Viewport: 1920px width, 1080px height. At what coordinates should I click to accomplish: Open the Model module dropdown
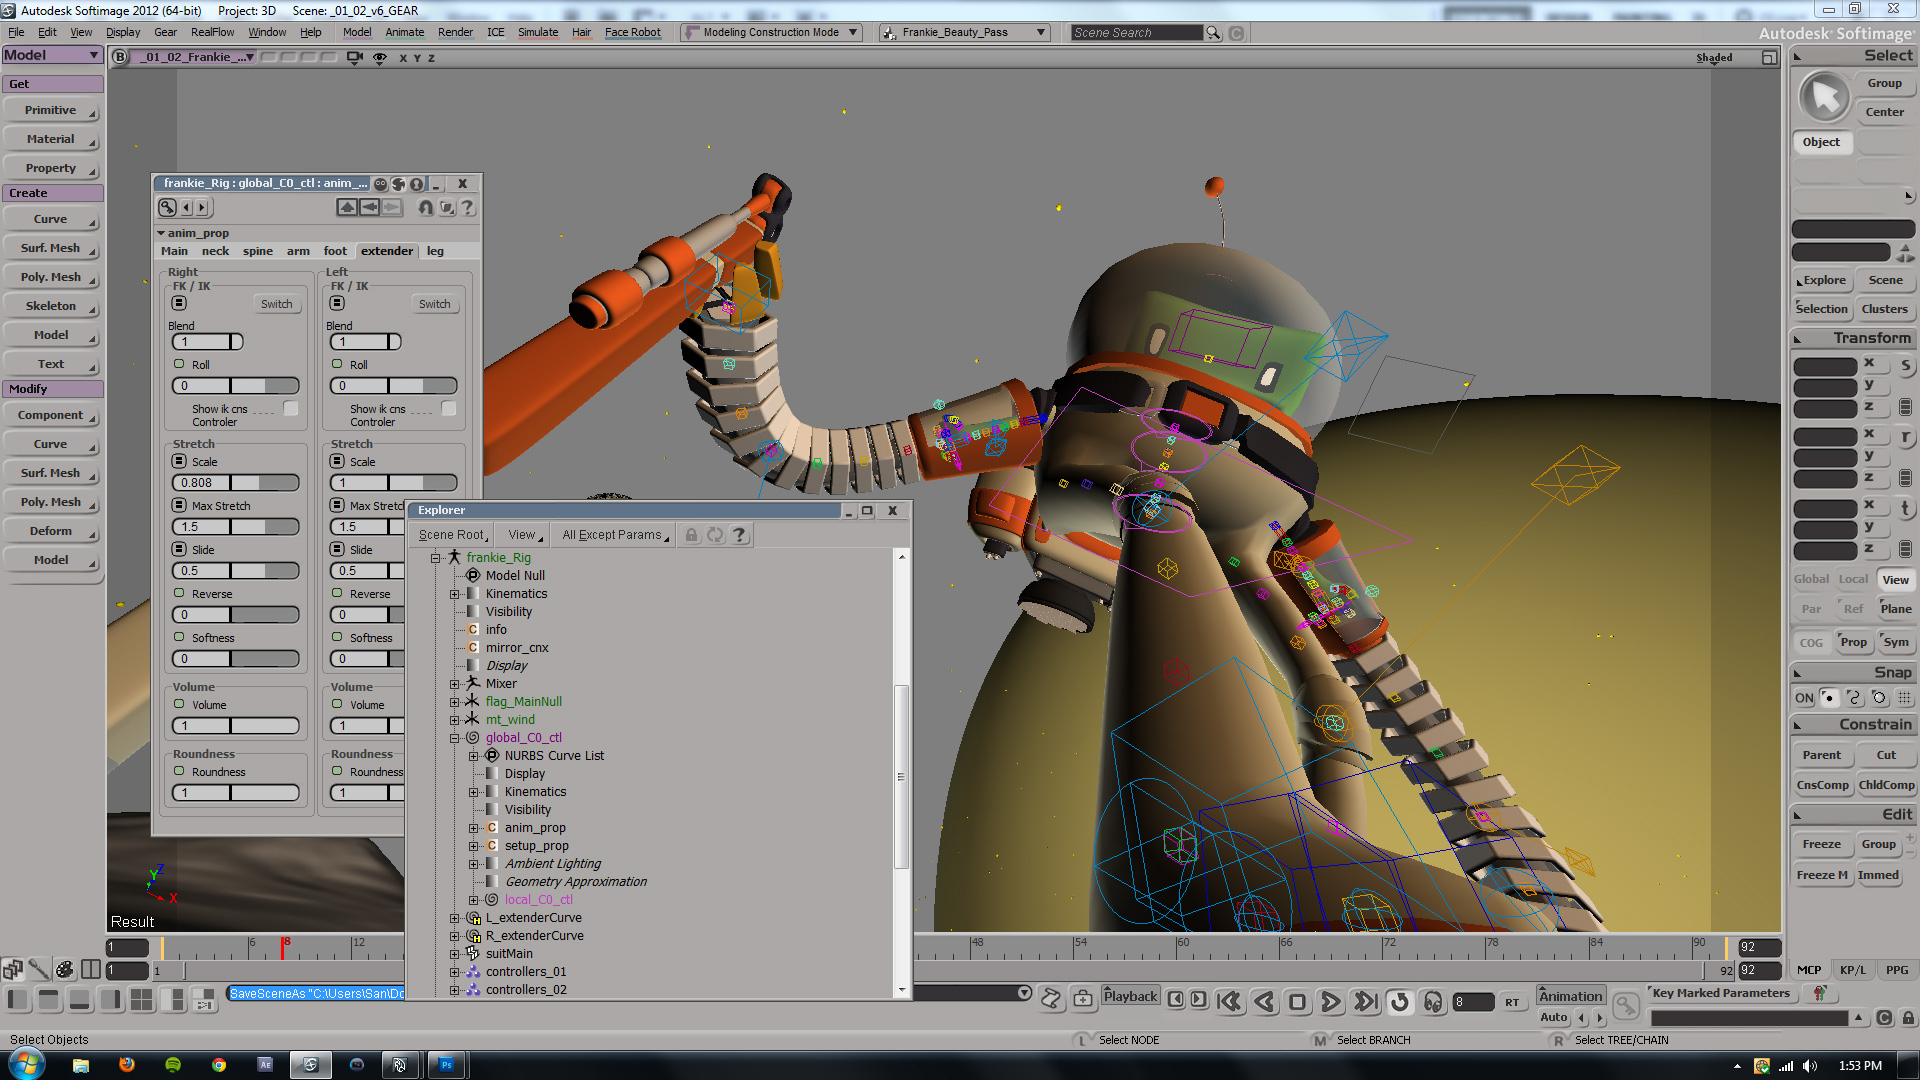click(x=52, y=56)
